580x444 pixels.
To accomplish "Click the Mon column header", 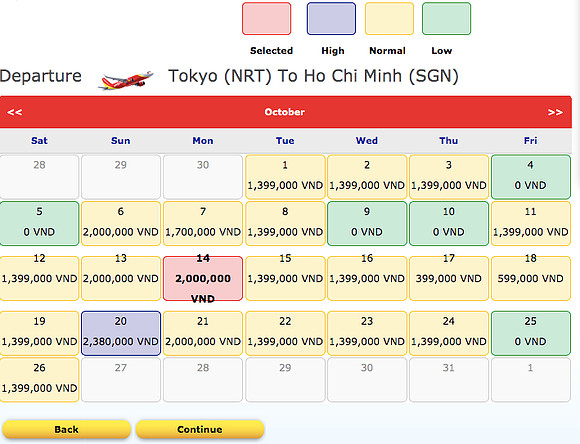I will point(203,141).
